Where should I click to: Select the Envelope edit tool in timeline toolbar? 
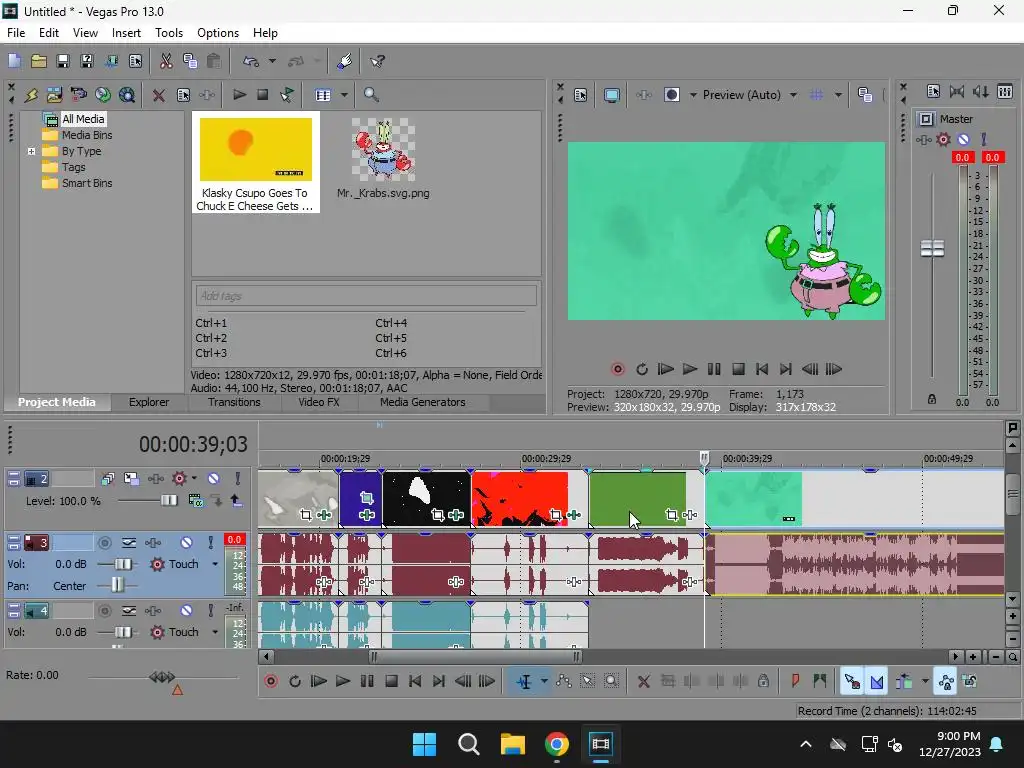(x=564, y=682)
